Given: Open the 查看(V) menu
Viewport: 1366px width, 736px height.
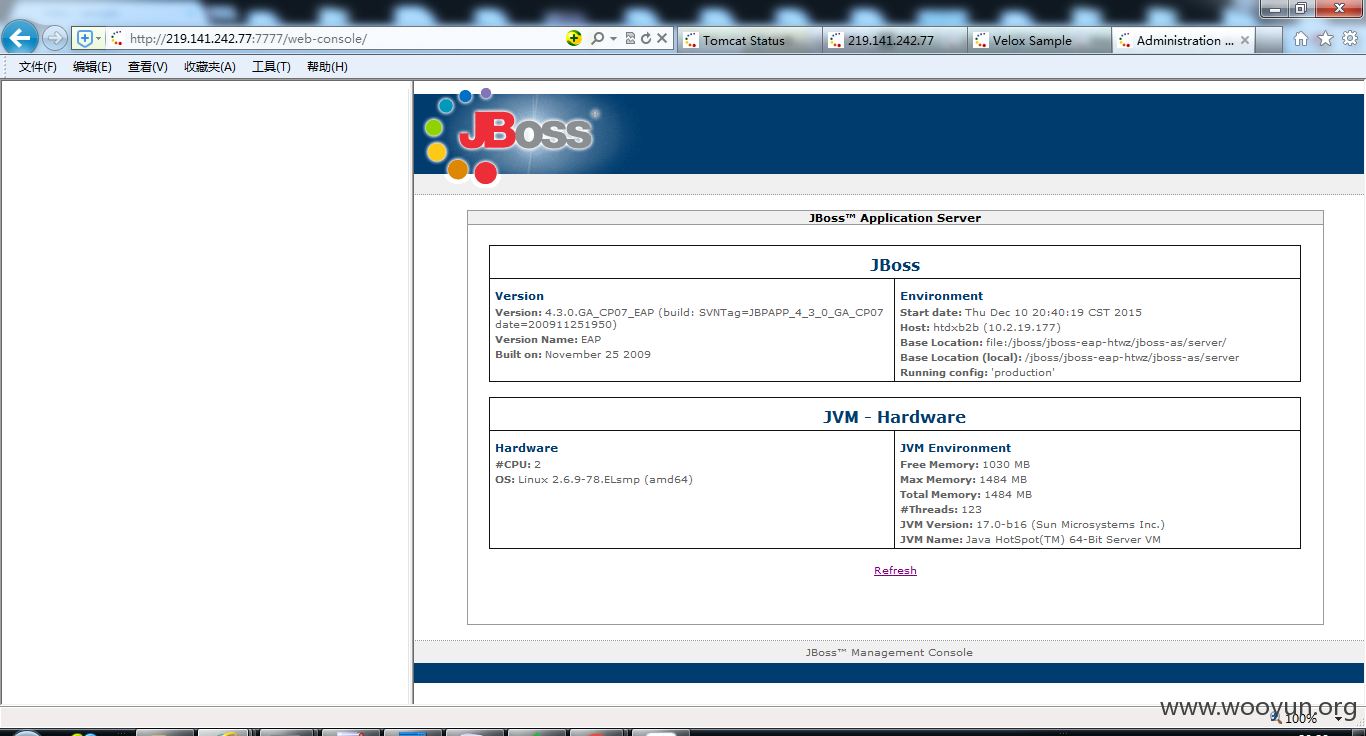Looking at the screenshot, I should pyautogui.click(x=148, y=67).
